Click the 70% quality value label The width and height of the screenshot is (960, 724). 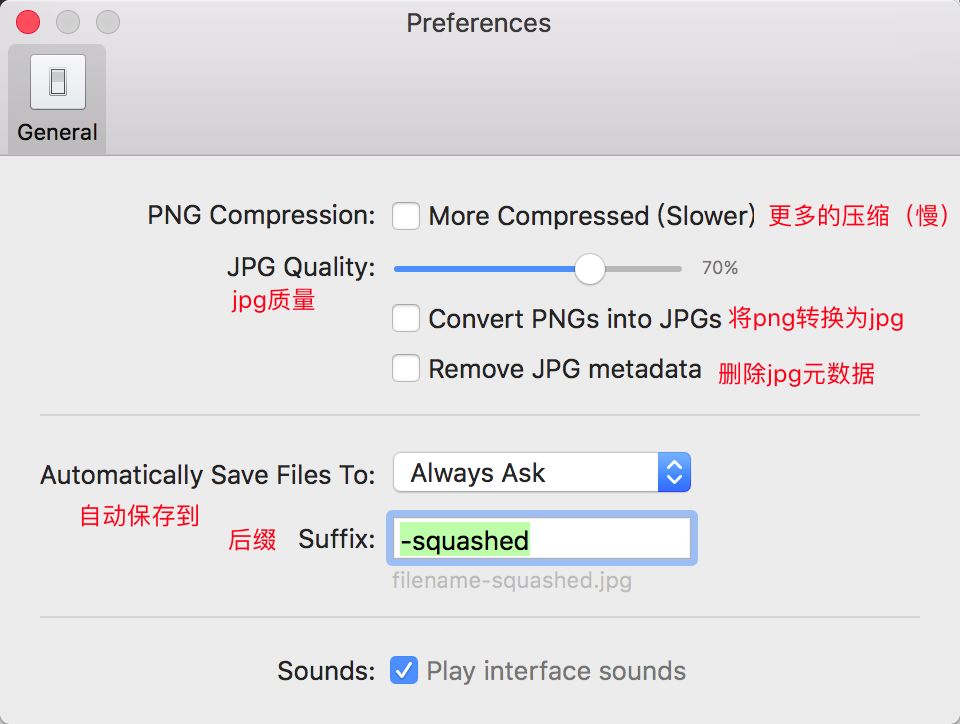pos(720,268)
